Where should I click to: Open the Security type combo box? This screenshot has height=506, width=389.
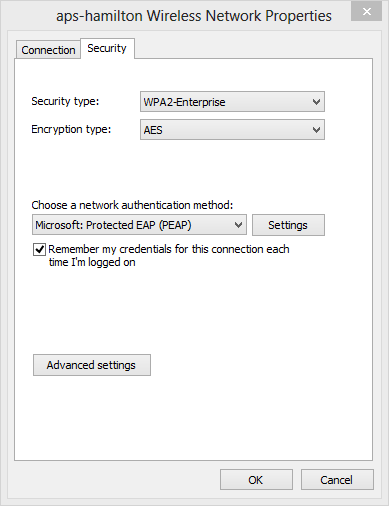pos(232,102)
